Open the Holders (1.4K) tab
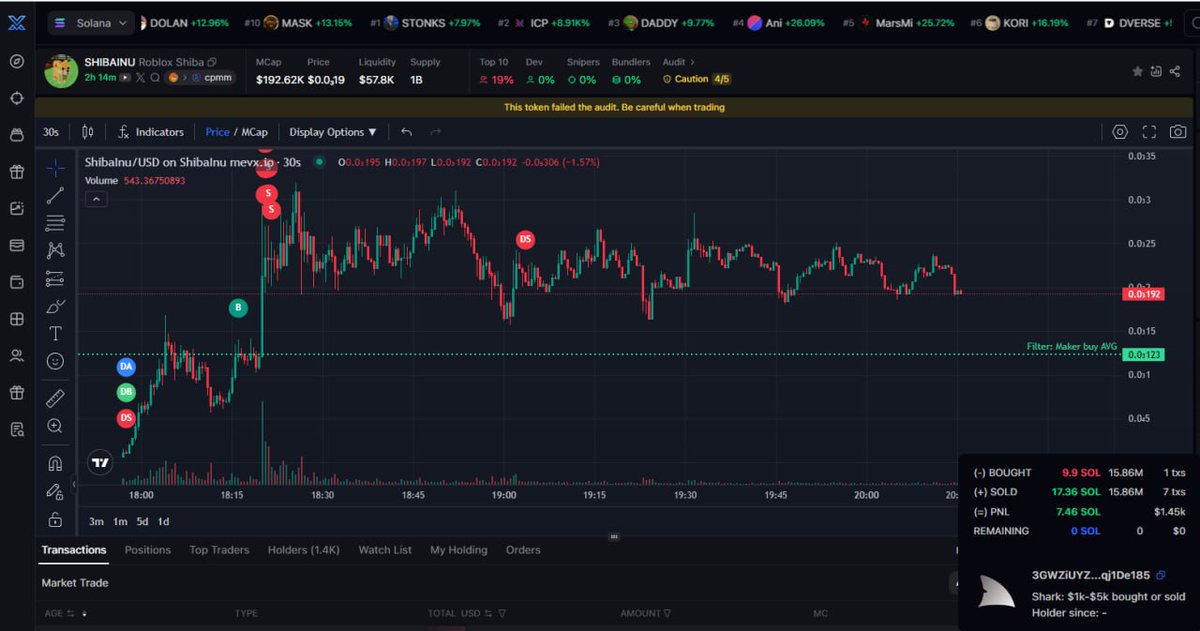This screenshot has width=1200, height=631. [304, 550]
